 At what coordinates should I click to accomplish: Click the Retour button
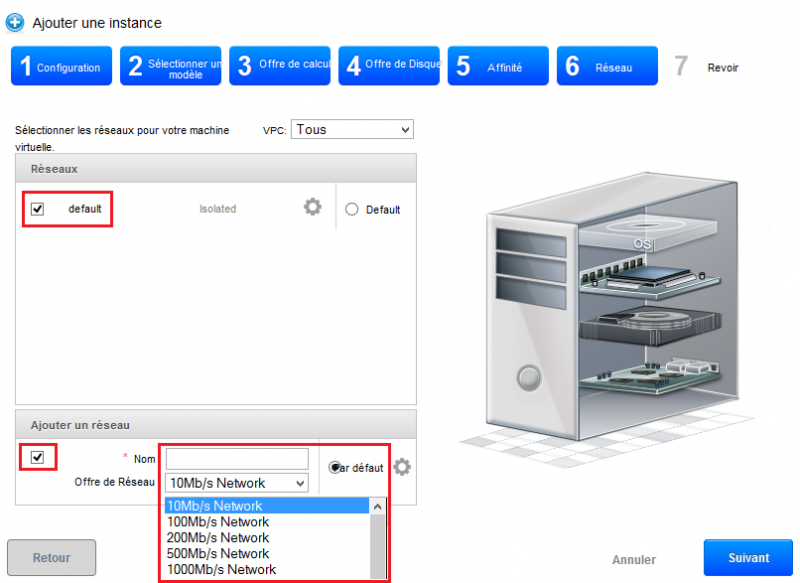tap(52, 558)
